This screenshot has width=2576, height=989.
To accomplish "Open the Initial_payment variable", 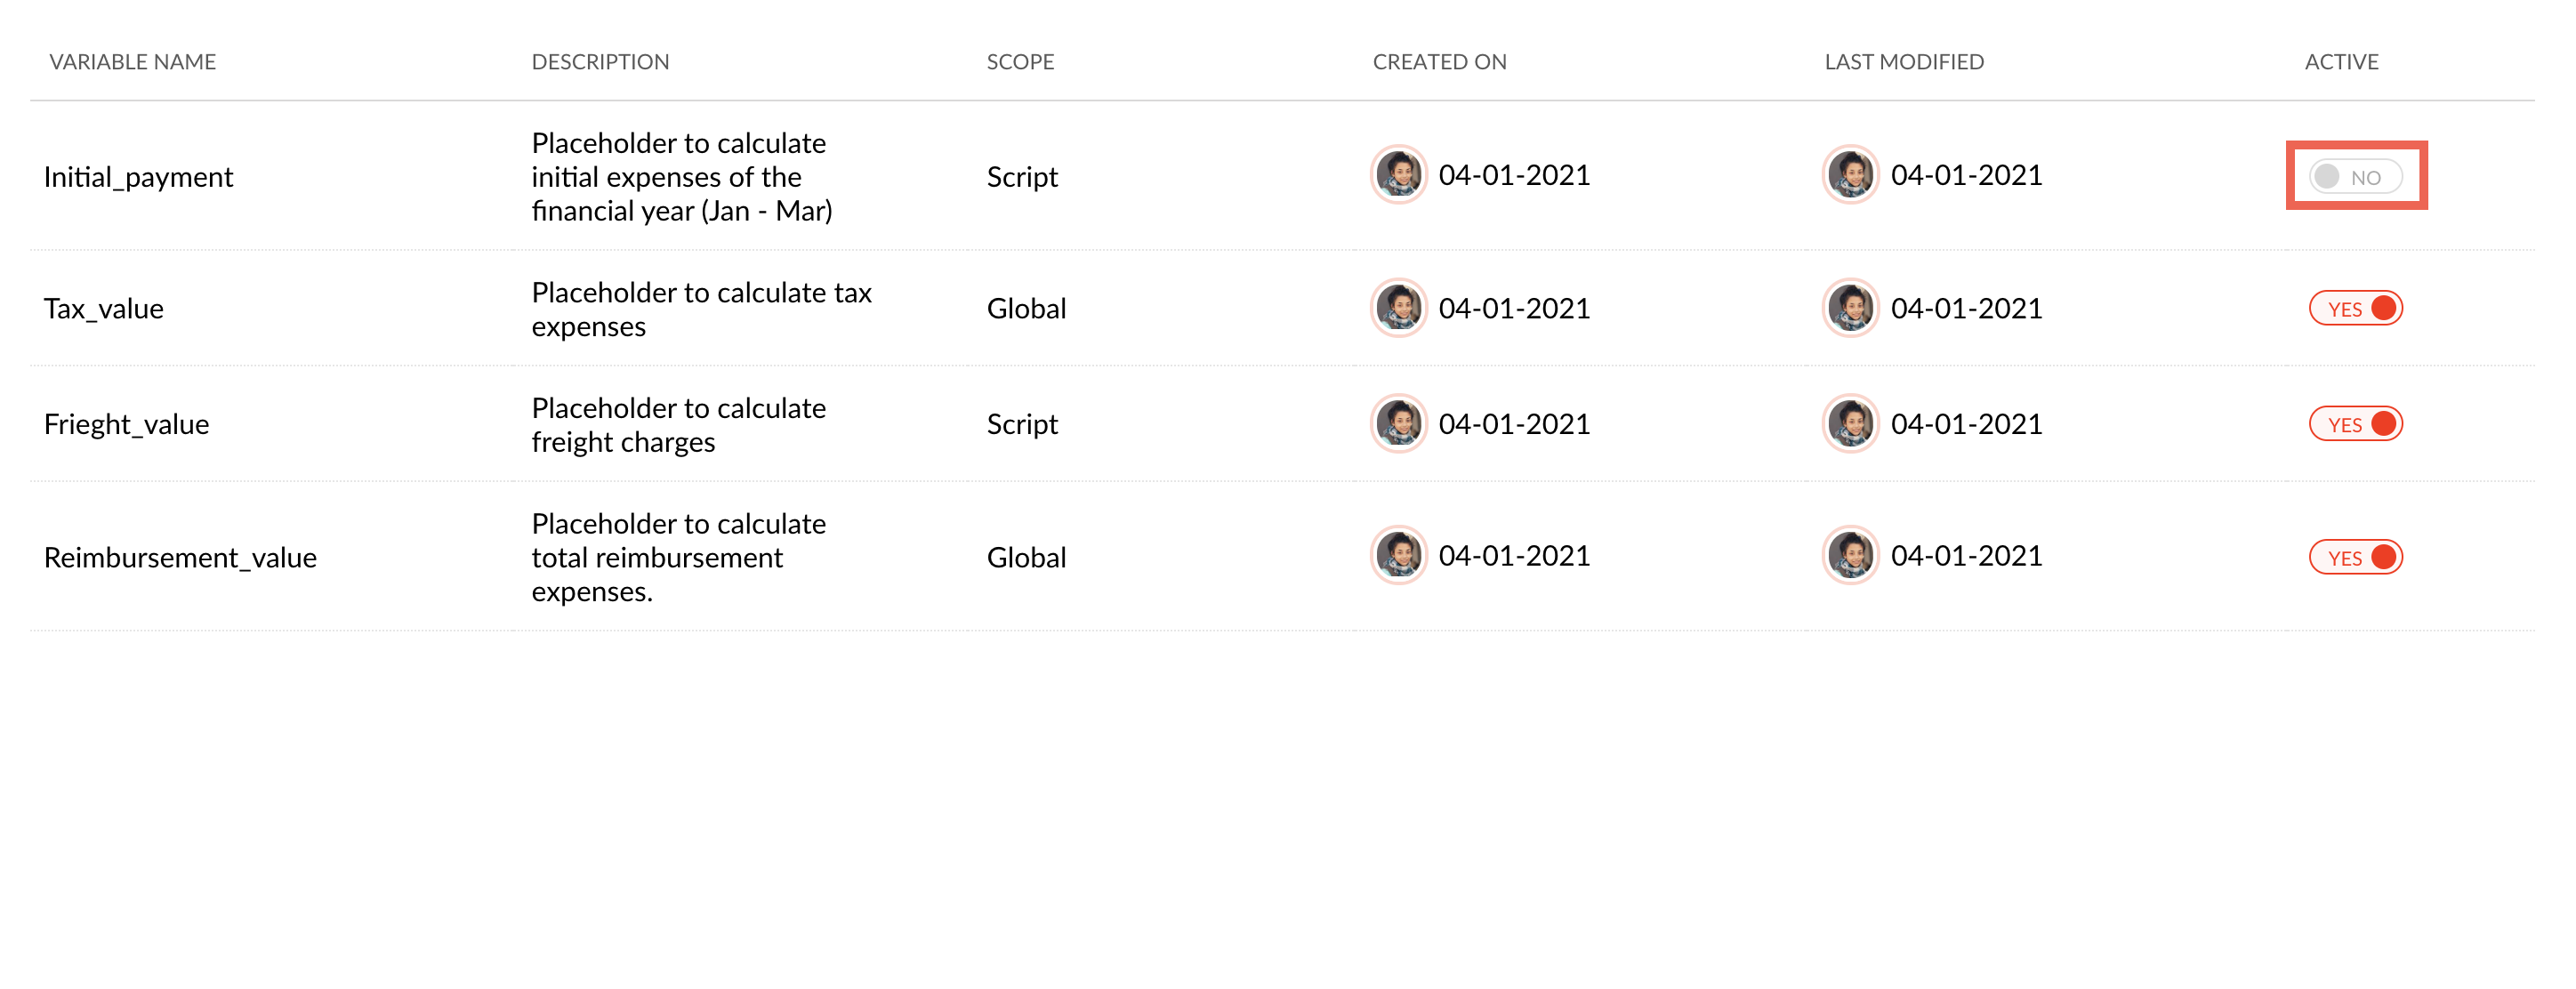I will (x=138, y=177).
